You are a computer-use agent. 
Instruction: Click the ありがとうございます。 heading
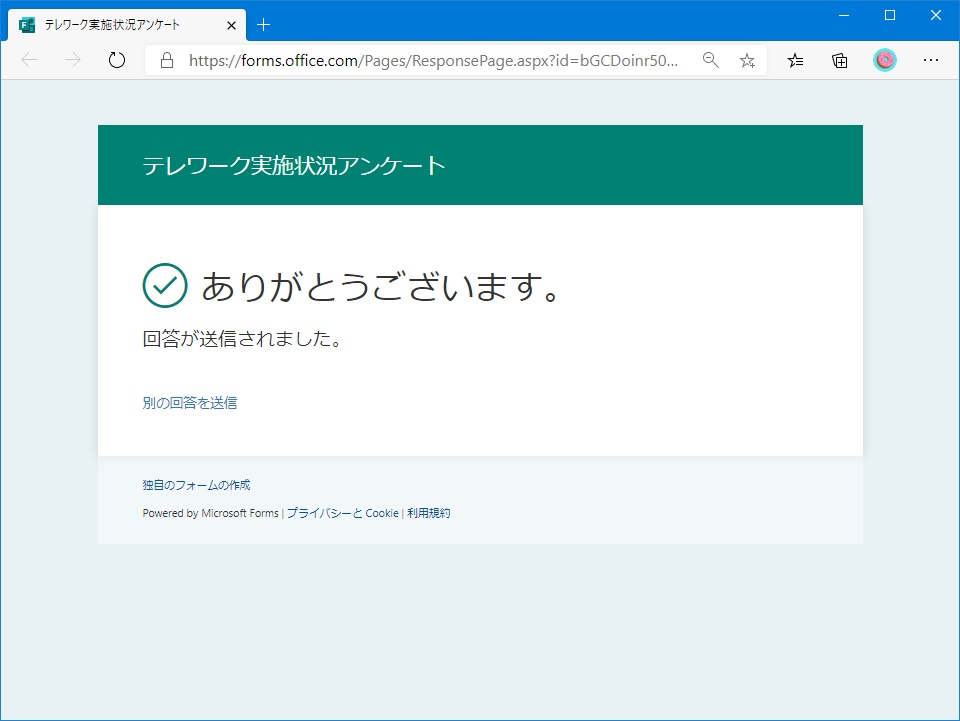click(381, 286)
